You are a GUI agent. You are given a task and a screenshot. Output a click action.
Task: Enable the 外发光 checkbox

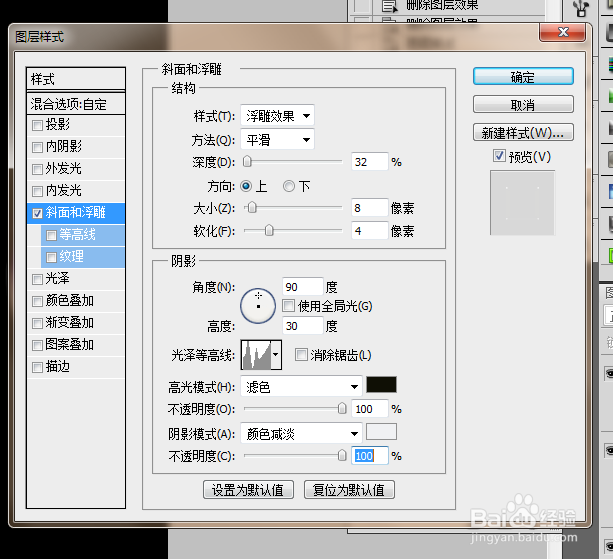[x=37, y=169]
